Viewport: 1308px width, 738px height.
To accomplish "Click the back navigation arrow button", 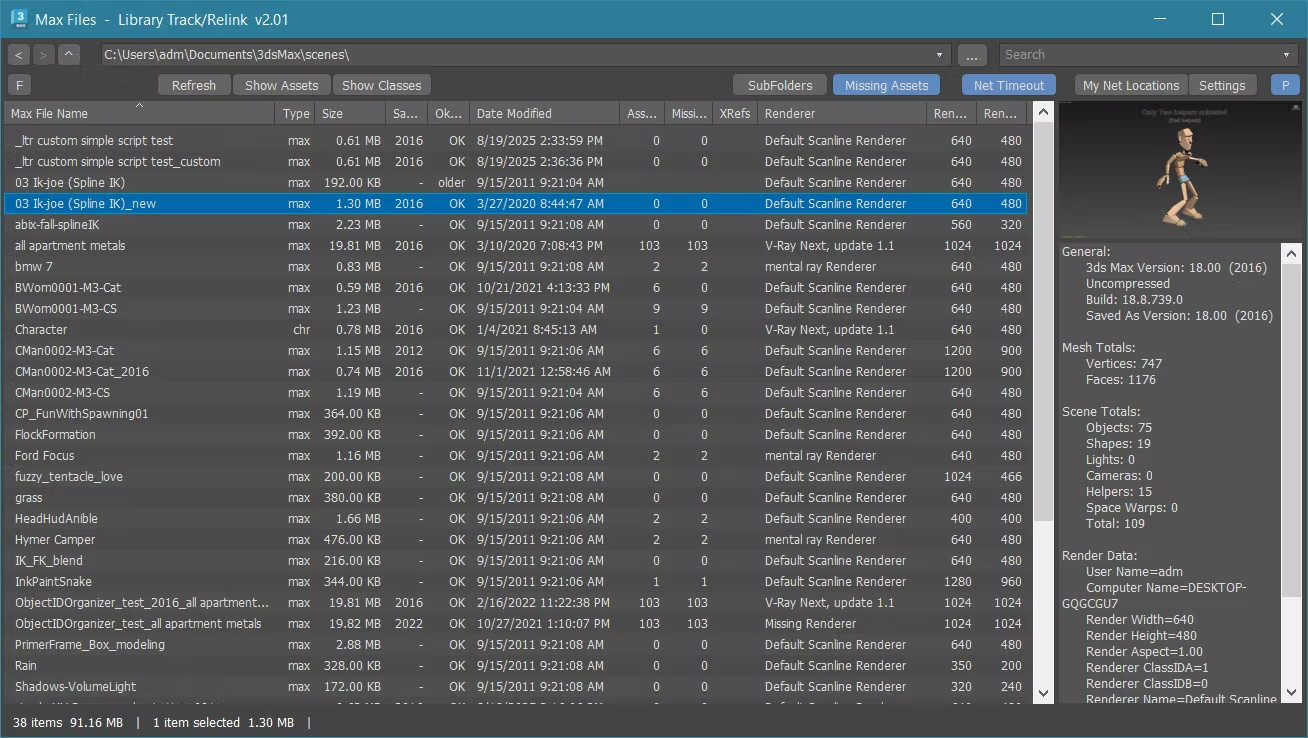I will tap(19, 55).
